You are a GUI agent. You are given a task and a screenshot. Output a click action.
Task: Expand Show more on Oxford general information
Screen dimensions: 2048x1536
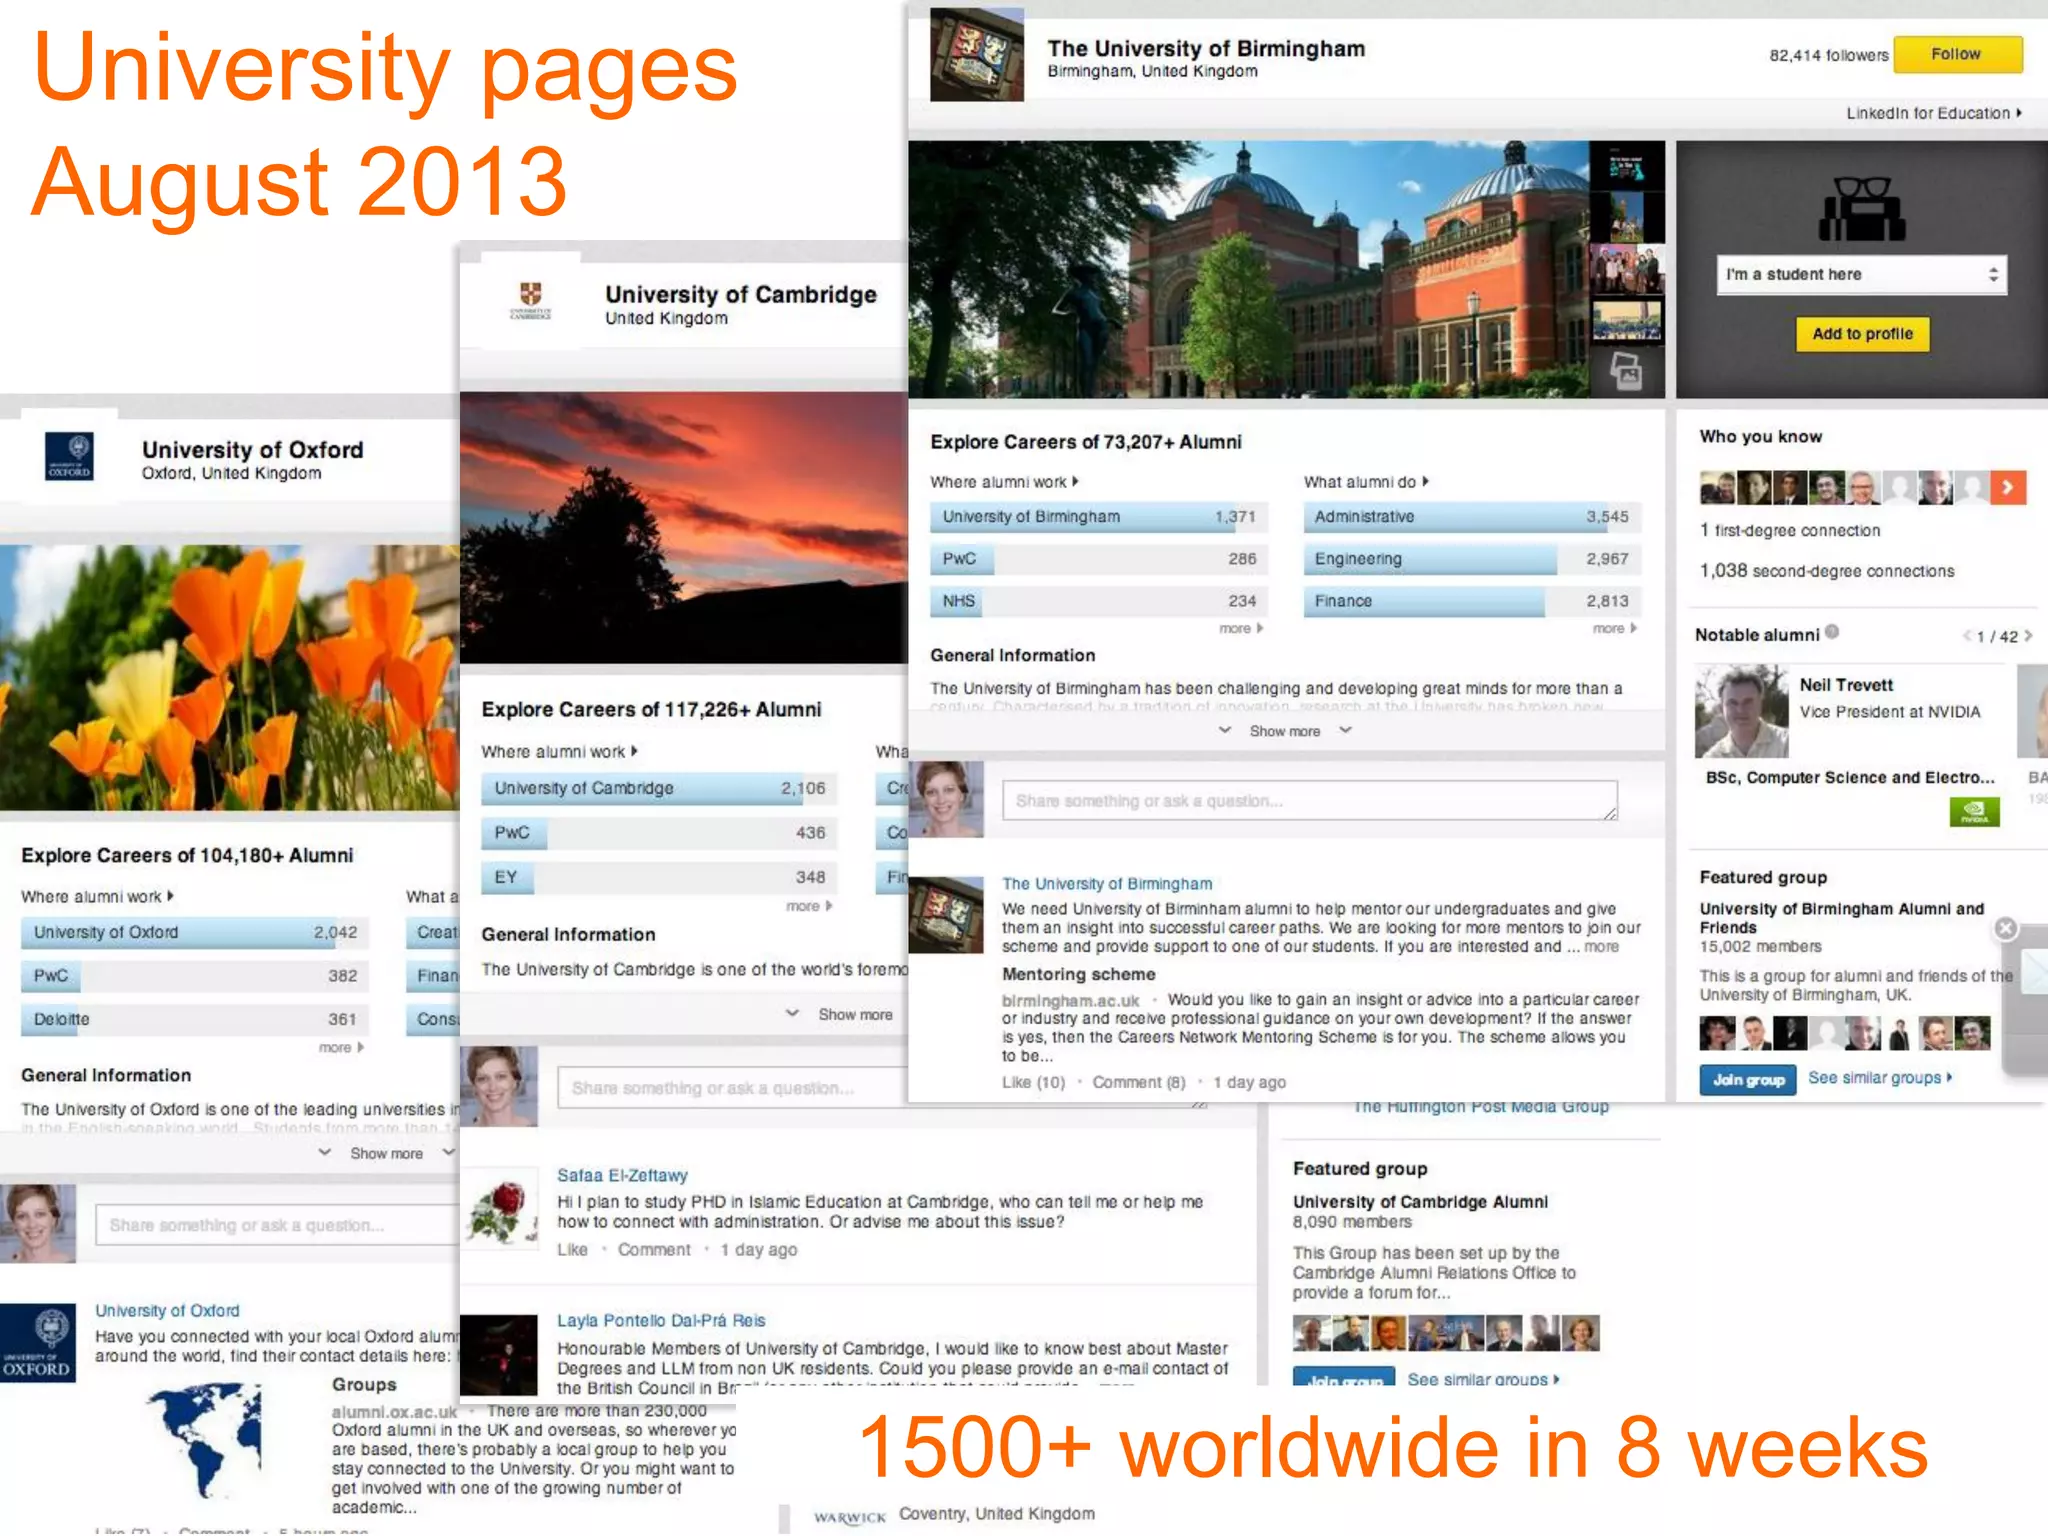point(386,1154)
